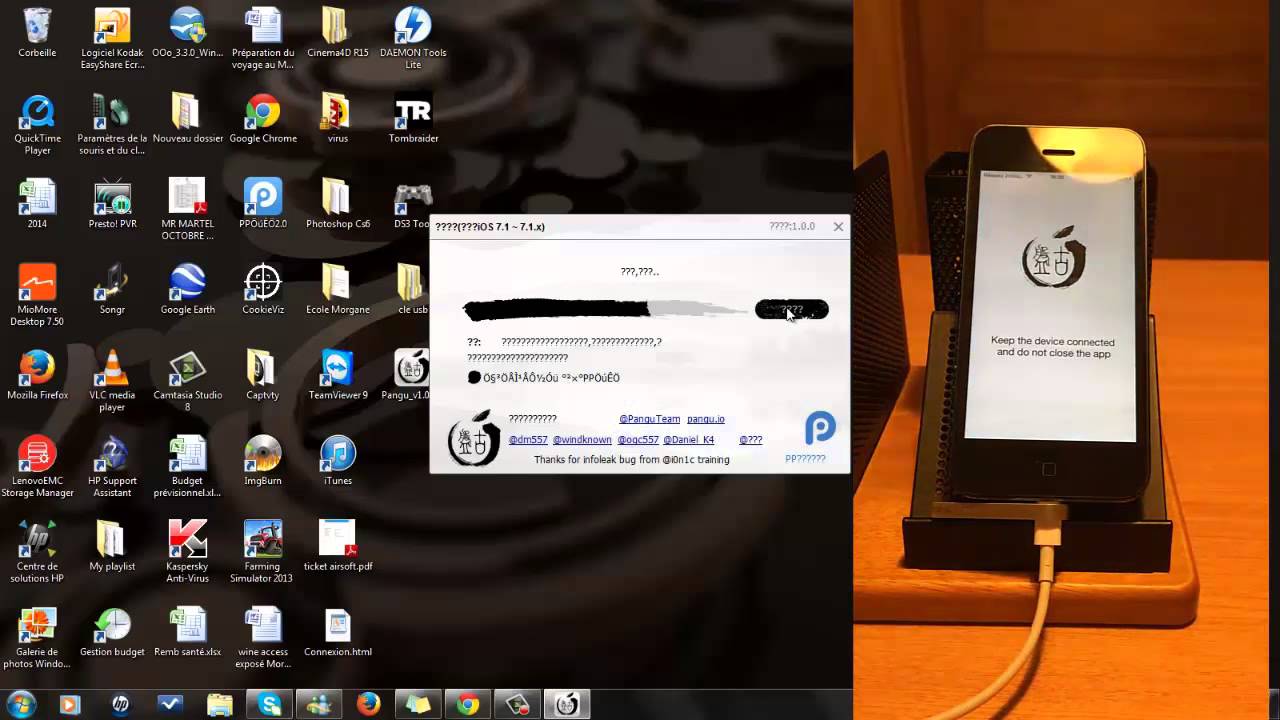Click Skype in the taskbar
Screen dimensions: 1280x720
(270, 704)
